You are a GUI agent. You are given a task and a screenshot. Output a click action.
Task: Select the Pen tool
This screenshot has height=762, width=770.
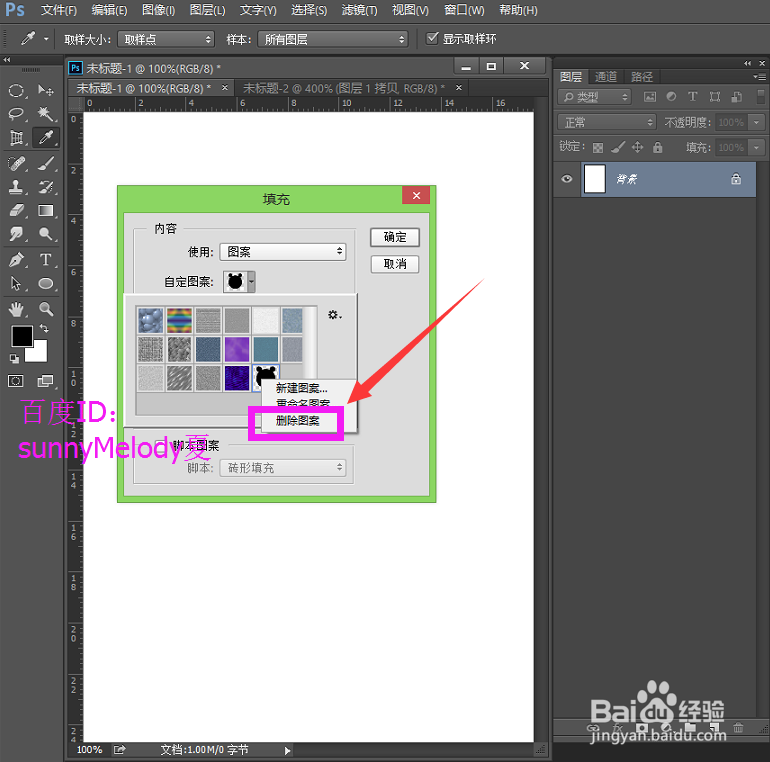[x=16, y=260]
